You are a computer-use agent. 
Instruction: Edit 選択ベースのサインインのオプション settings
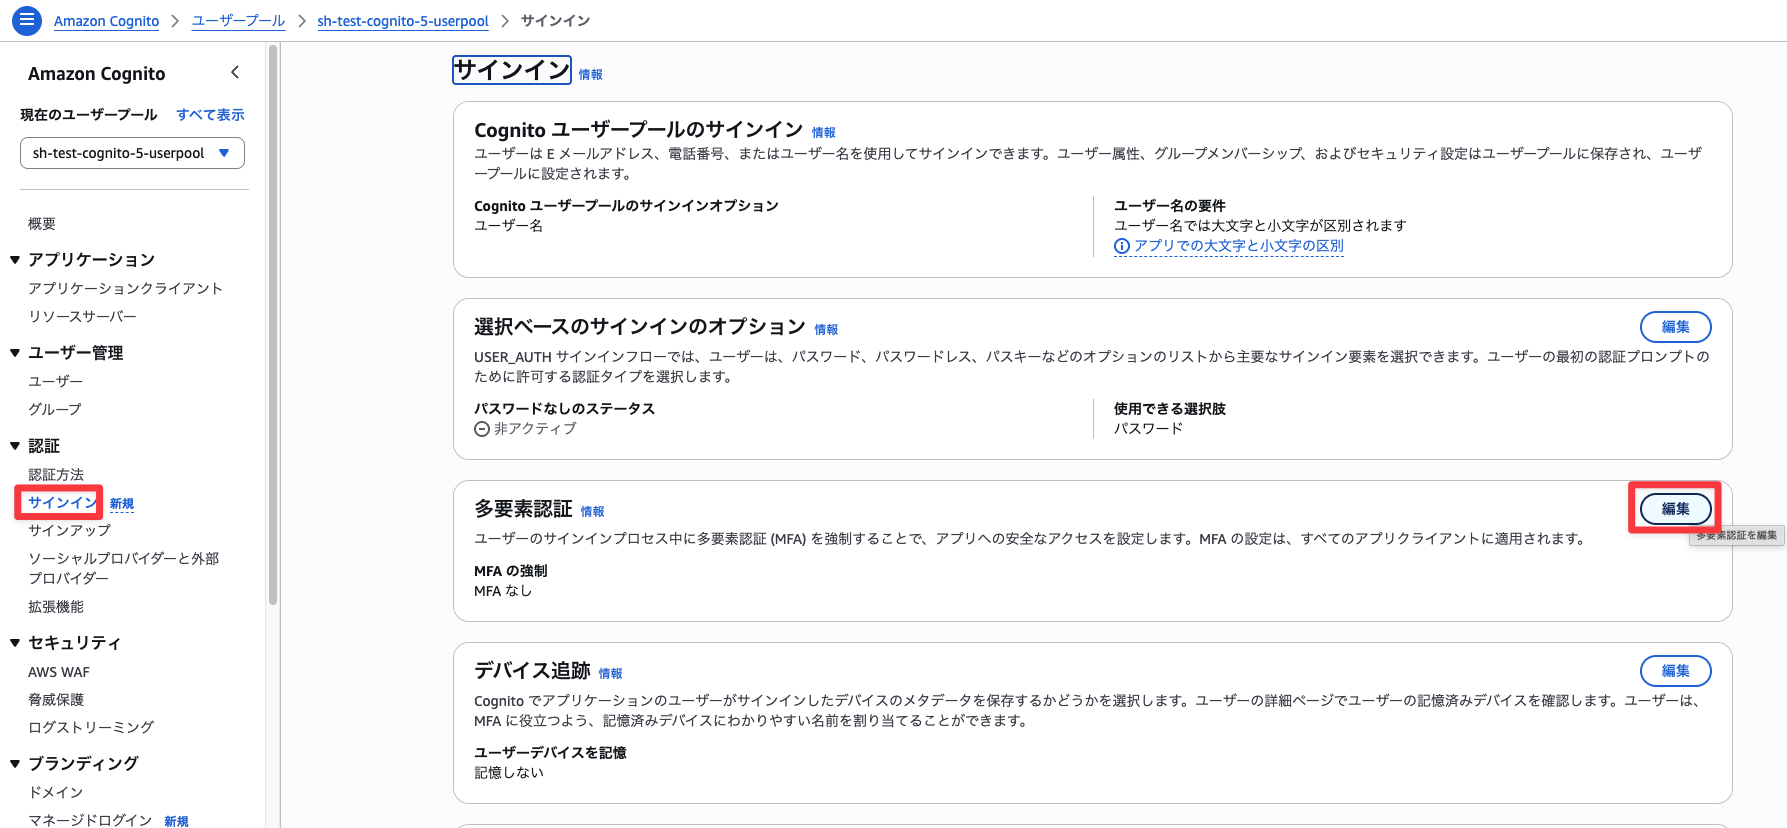coord(1676,327)
